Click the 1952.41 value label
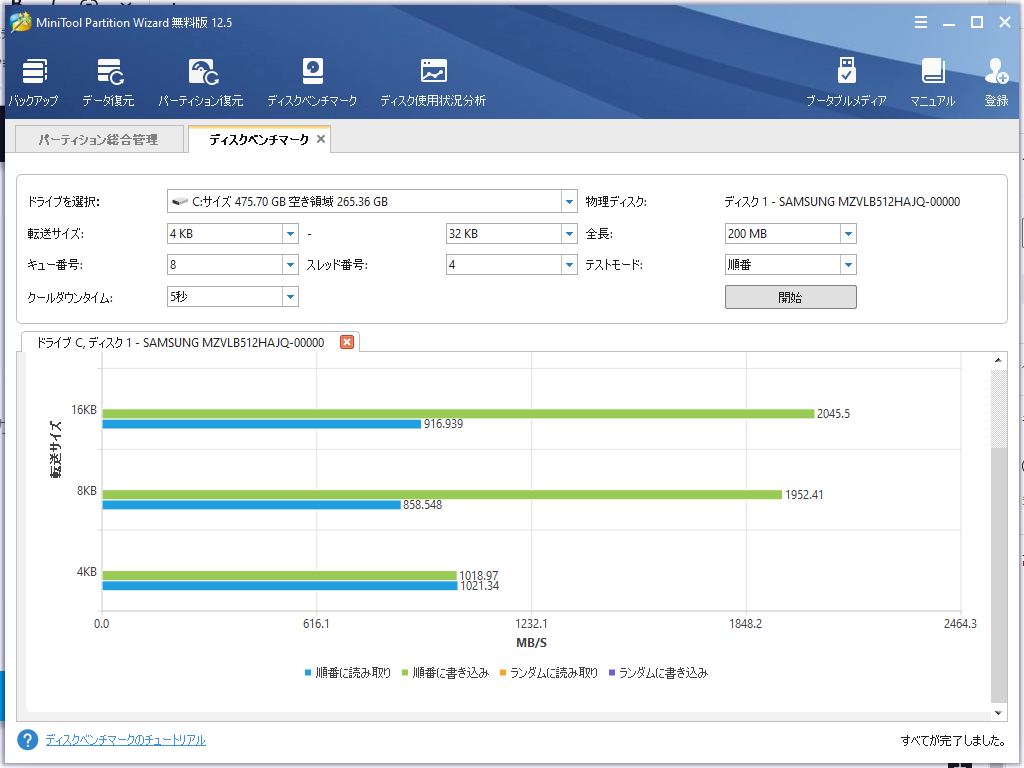 (x=804, y=494)
